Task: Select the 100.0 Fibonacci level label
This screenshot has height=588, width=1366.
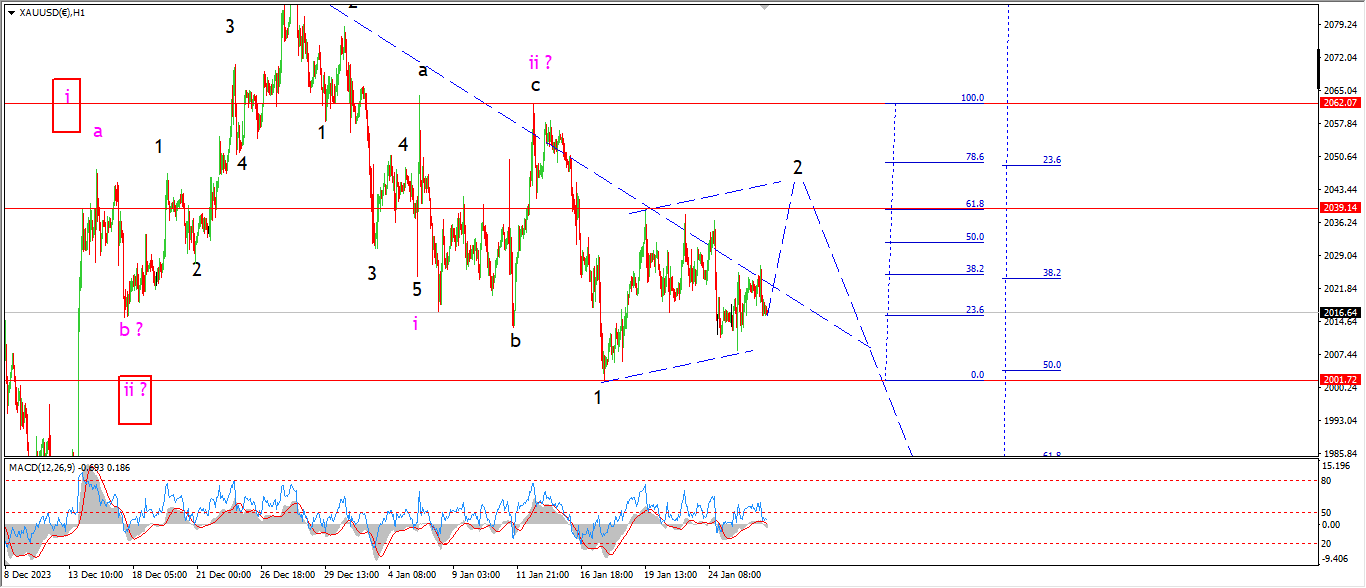Action: [x=972, y=98]
